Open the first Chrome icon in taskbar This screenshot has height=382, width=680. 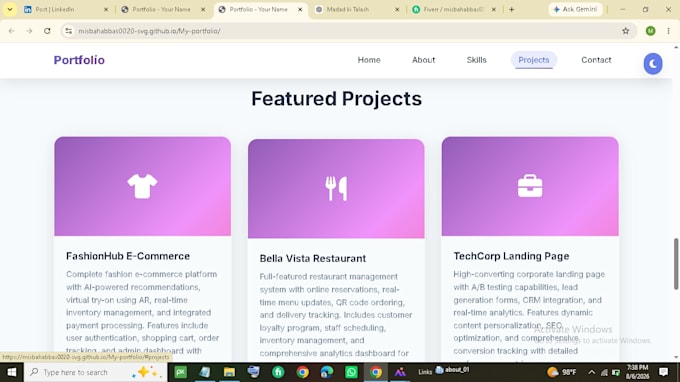tap(303, 372)
